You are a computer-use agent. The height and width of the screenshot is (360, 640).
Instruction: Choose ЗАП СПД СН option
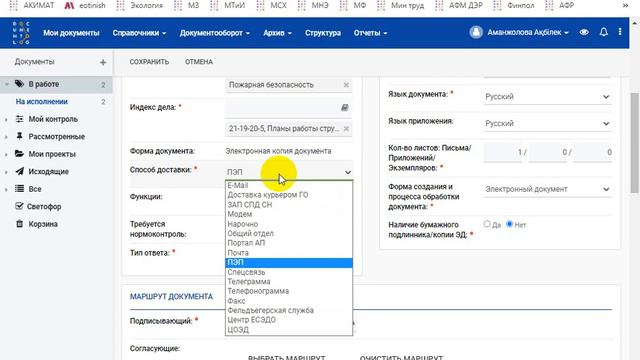(289, 204)
